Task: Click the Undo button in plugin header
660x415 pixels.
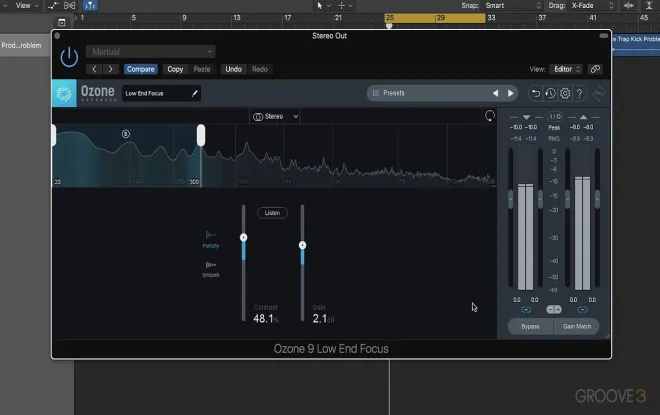Action: point(233,69)
